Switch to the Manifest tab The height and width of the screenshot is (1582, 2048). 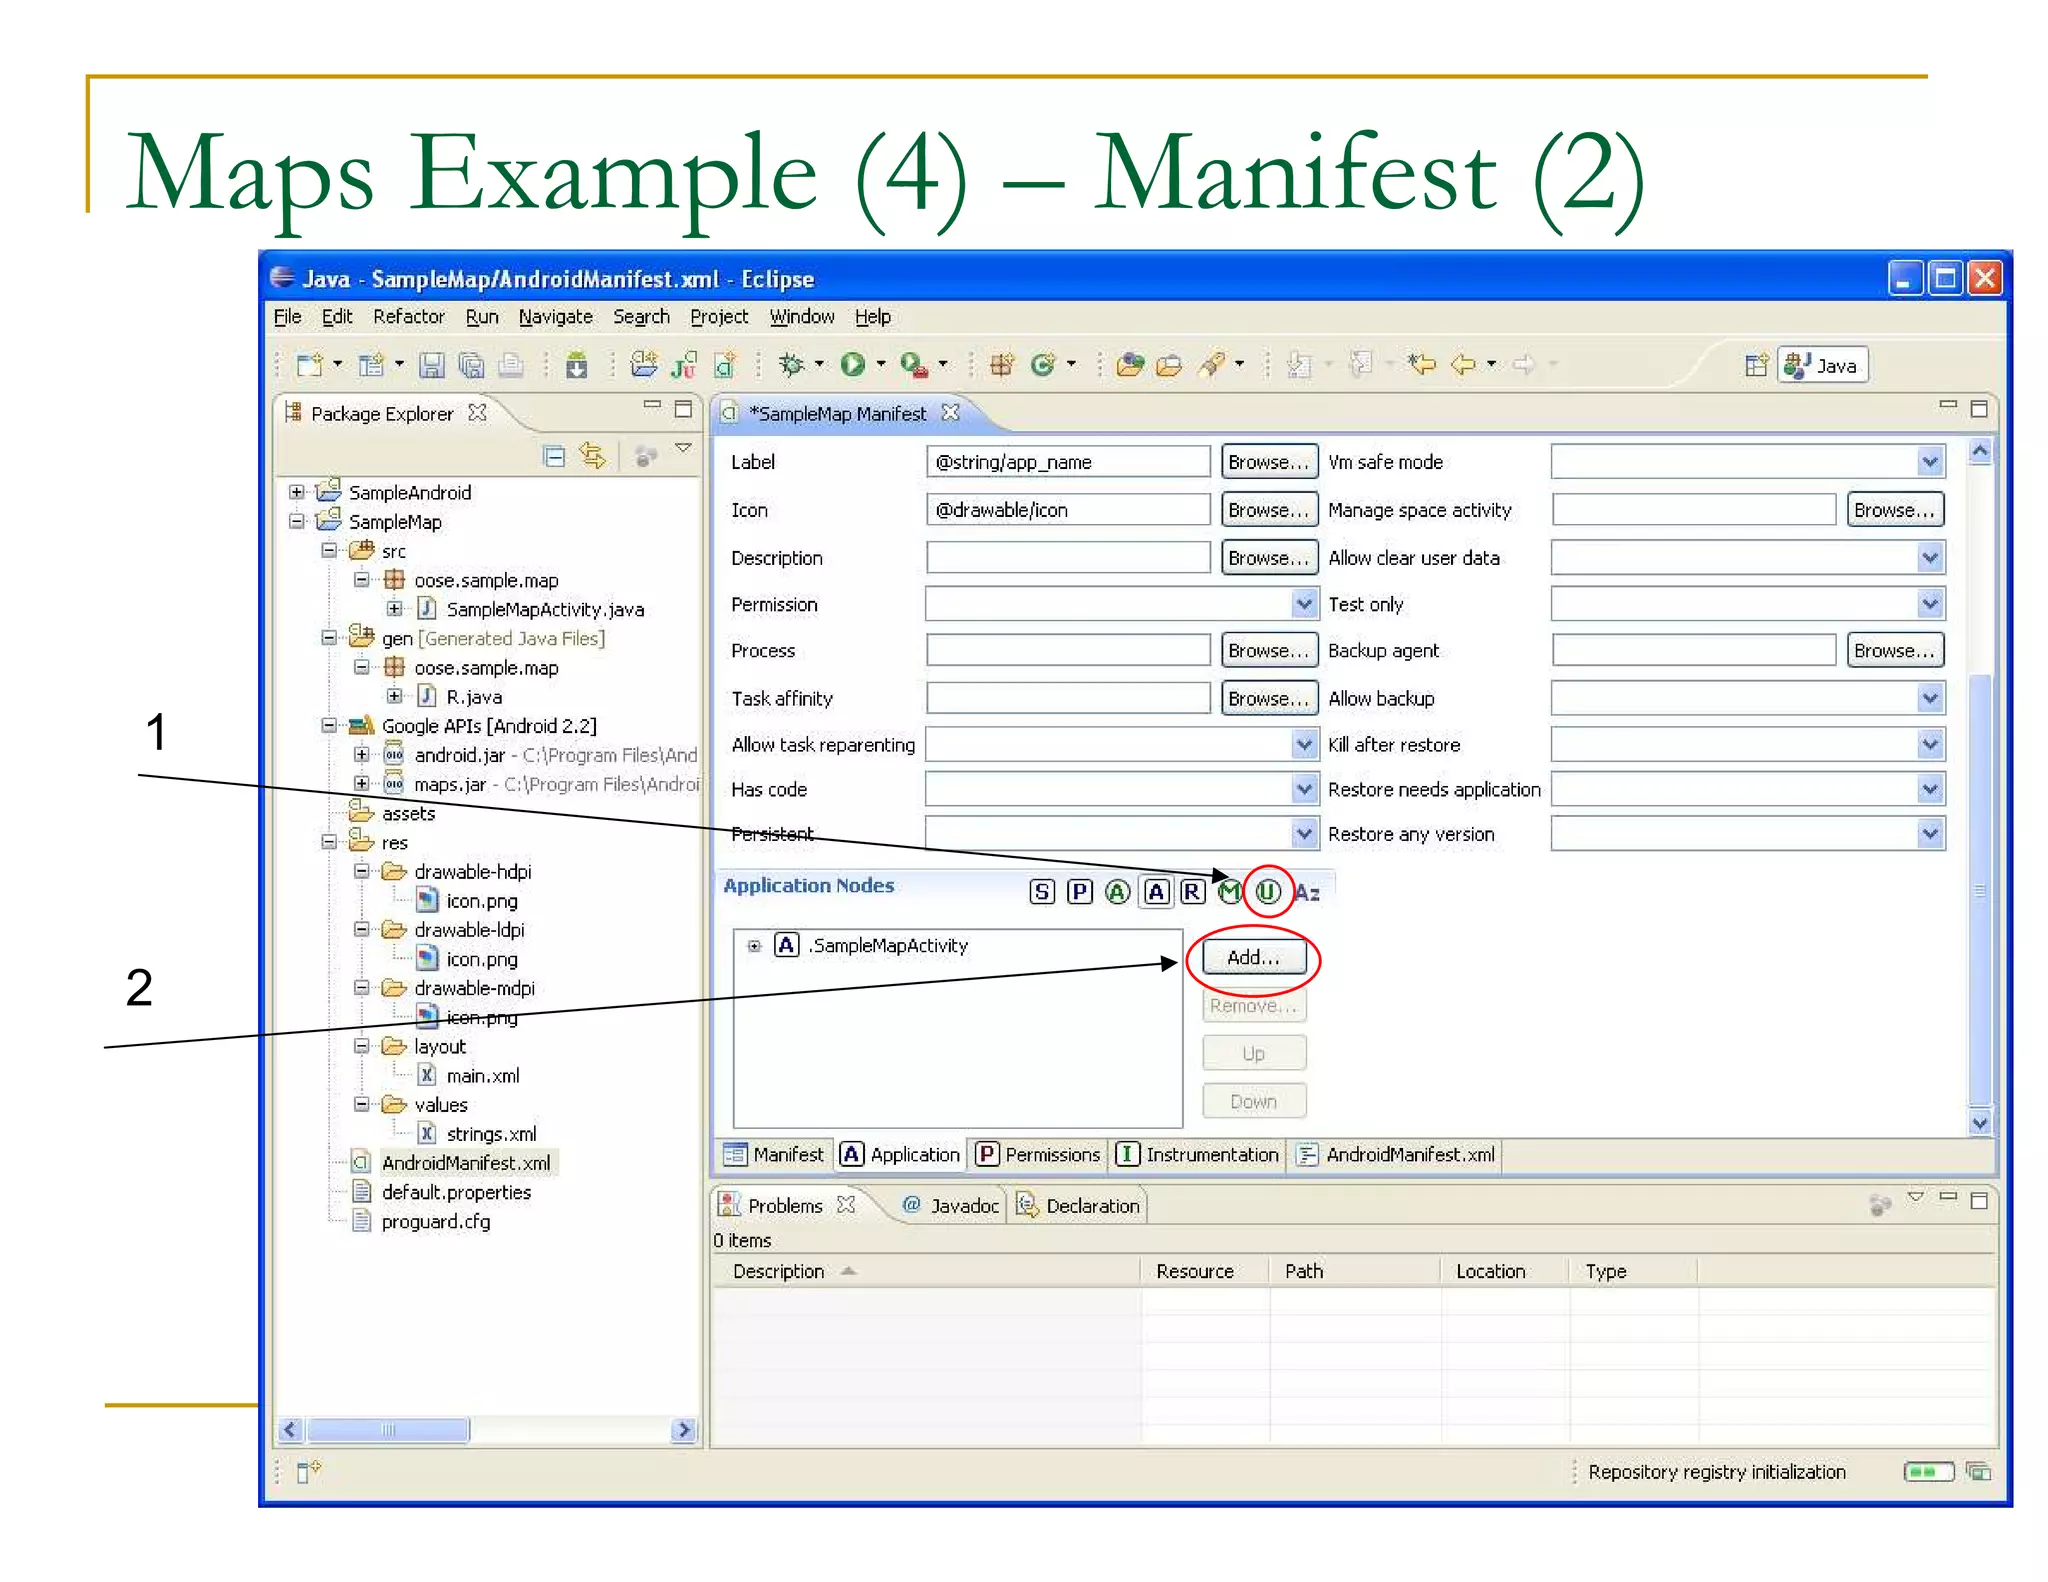[774, 1155]
